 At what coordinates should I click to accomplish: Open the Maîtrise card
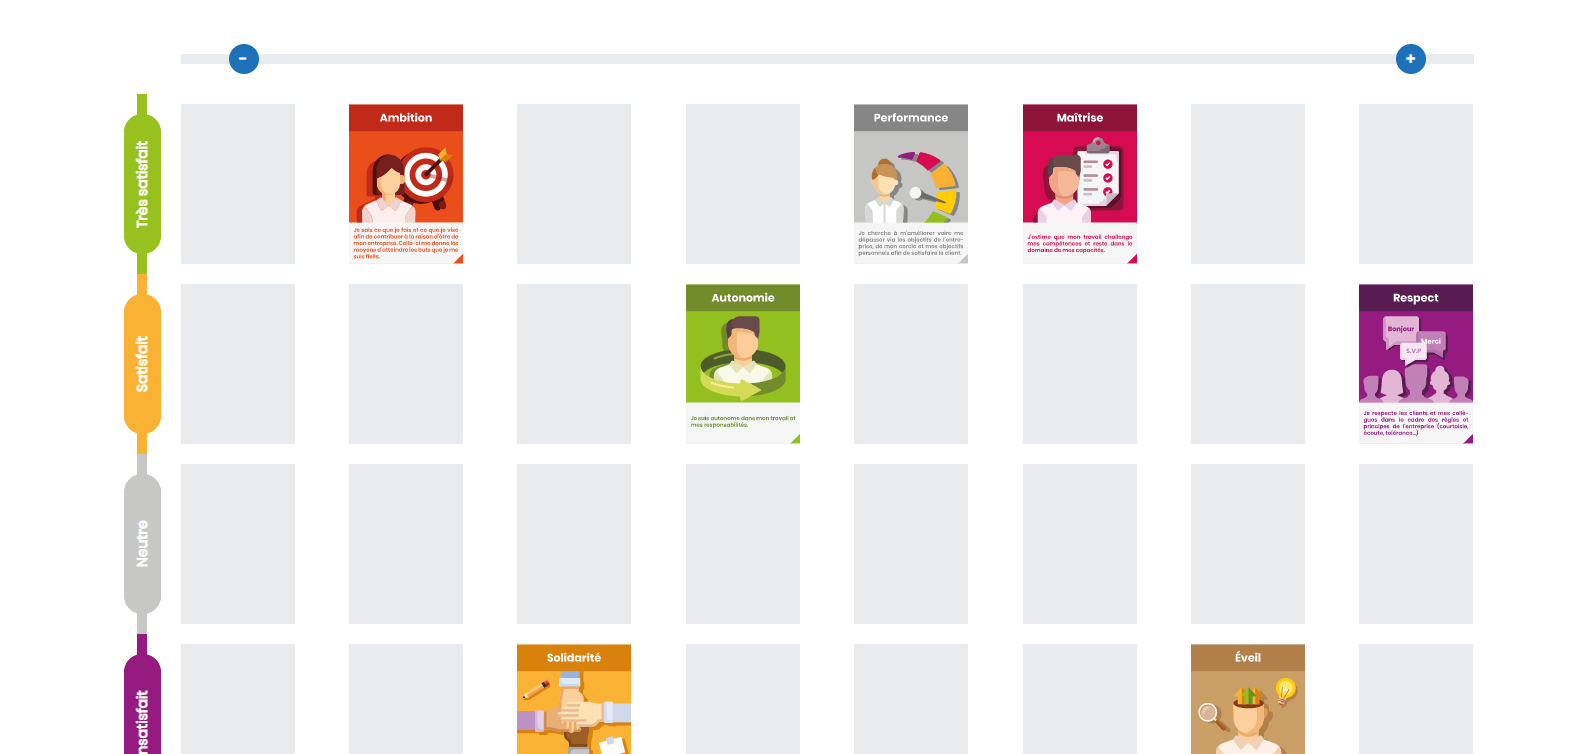pos(1080,184)
